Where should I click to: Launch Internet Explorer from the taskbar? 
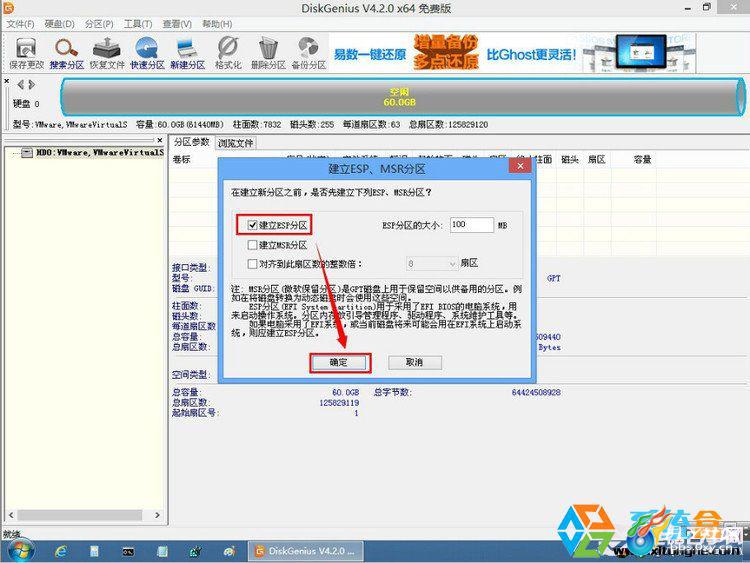(61, 552)
